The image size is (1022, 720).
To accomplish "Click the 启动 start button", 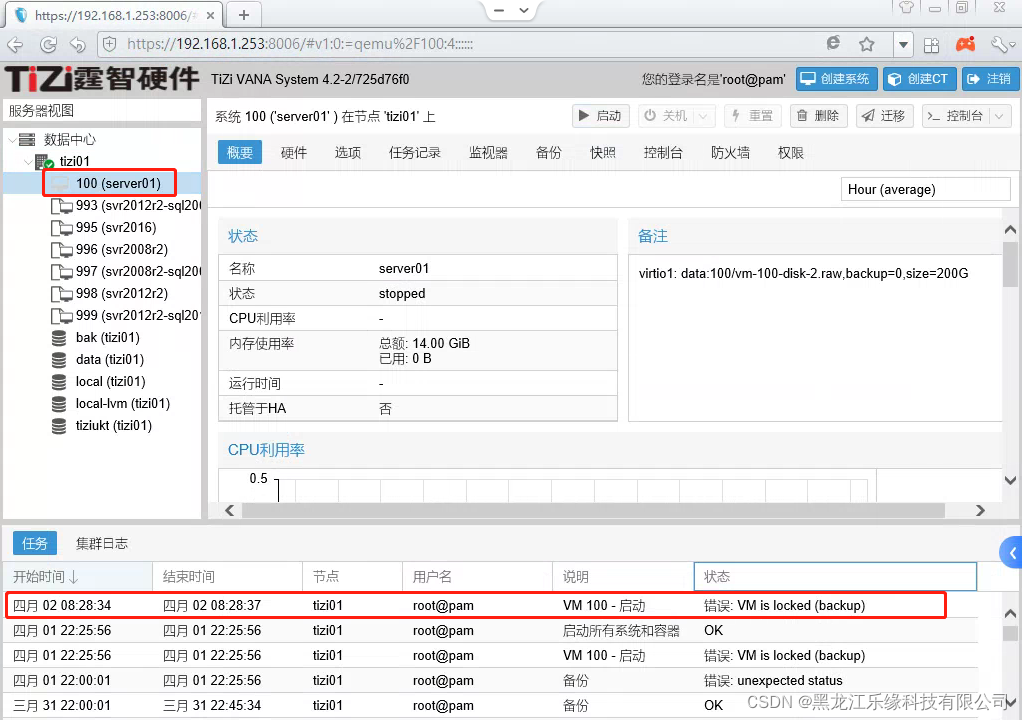I will 601,116.
